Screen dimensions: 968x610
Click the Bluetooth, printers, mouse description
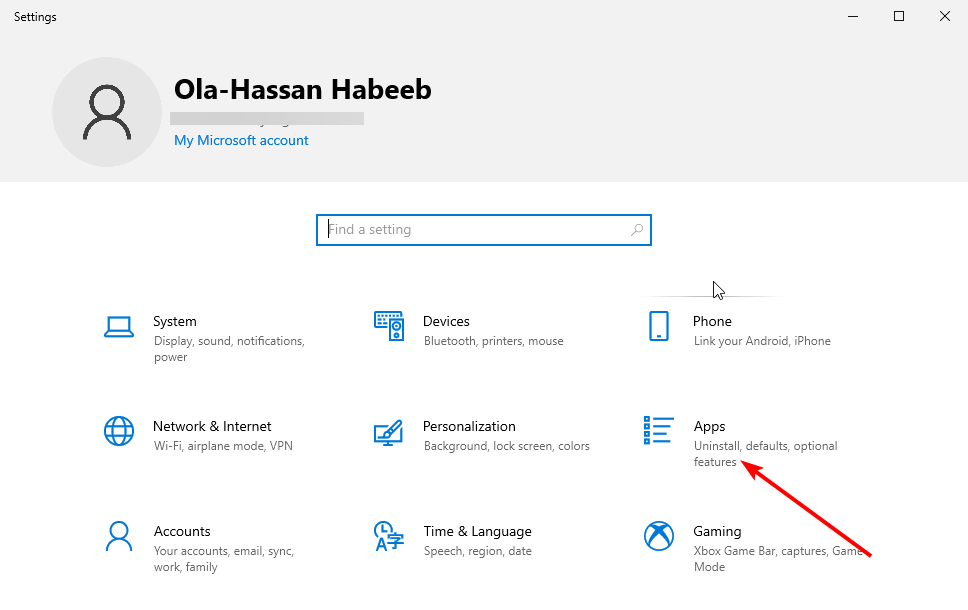point(493,341)
